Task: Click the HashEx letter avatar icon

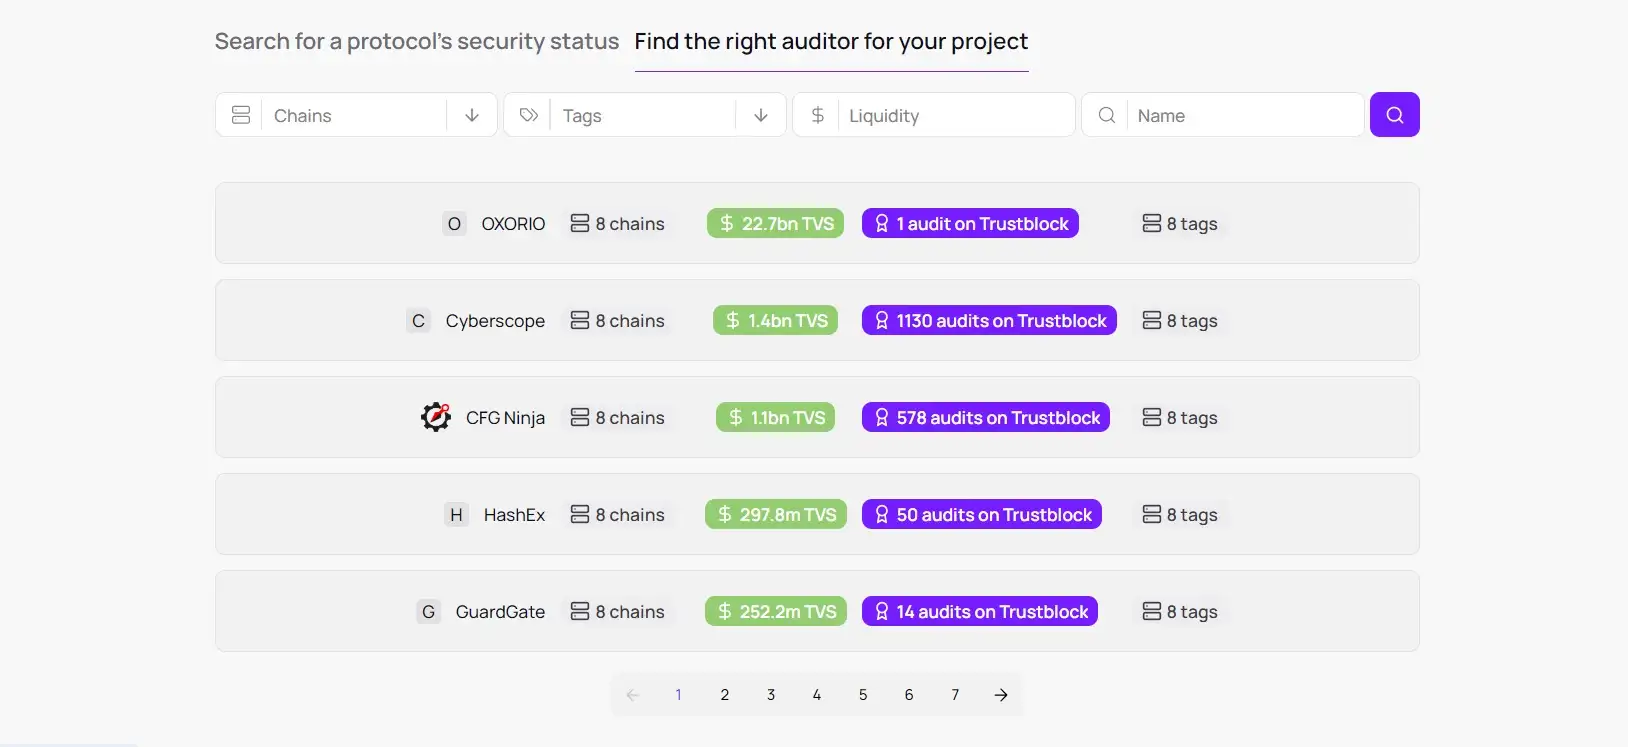Action: (456, 515)
